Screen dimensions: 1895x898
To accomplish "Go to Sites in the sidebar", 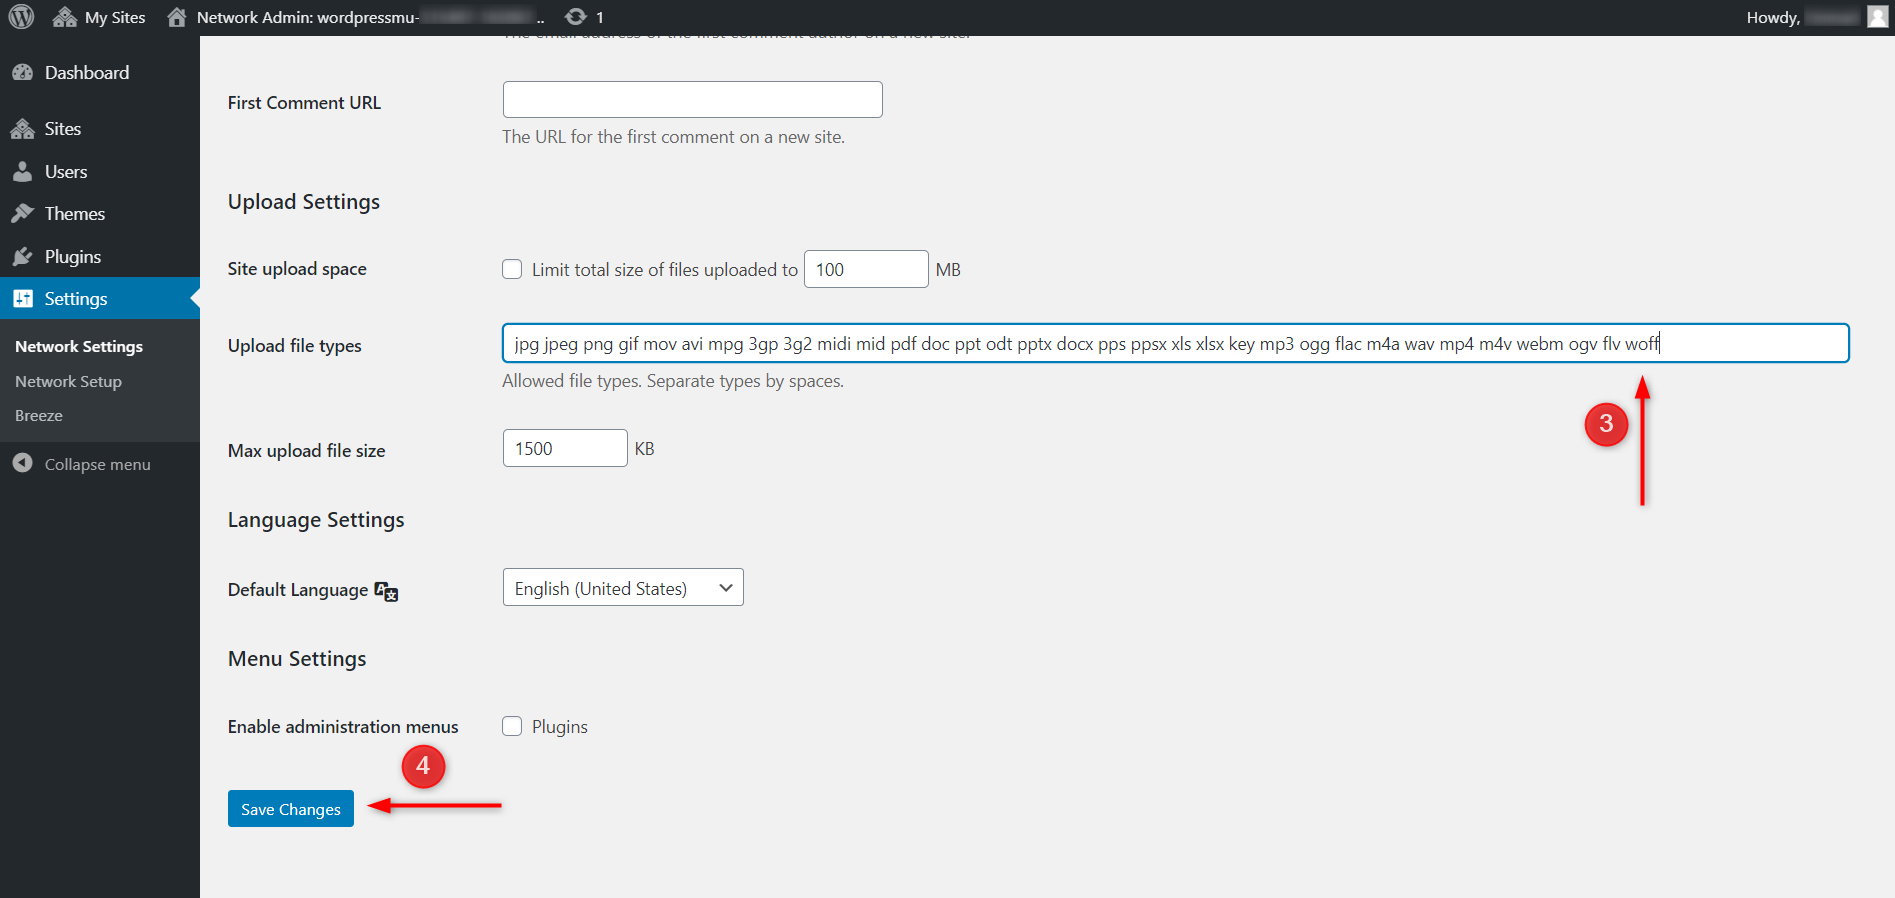I will tap(62, 129).
